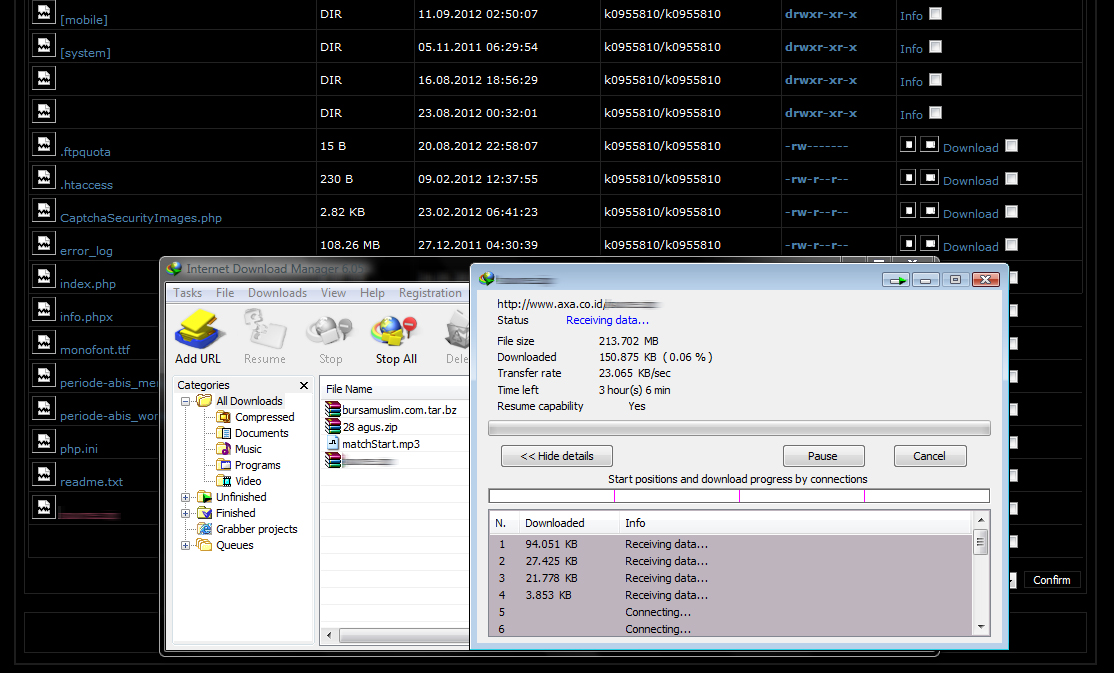Click the Download link in the .ftpquota row
The image size is (1114, 673).
970,148
